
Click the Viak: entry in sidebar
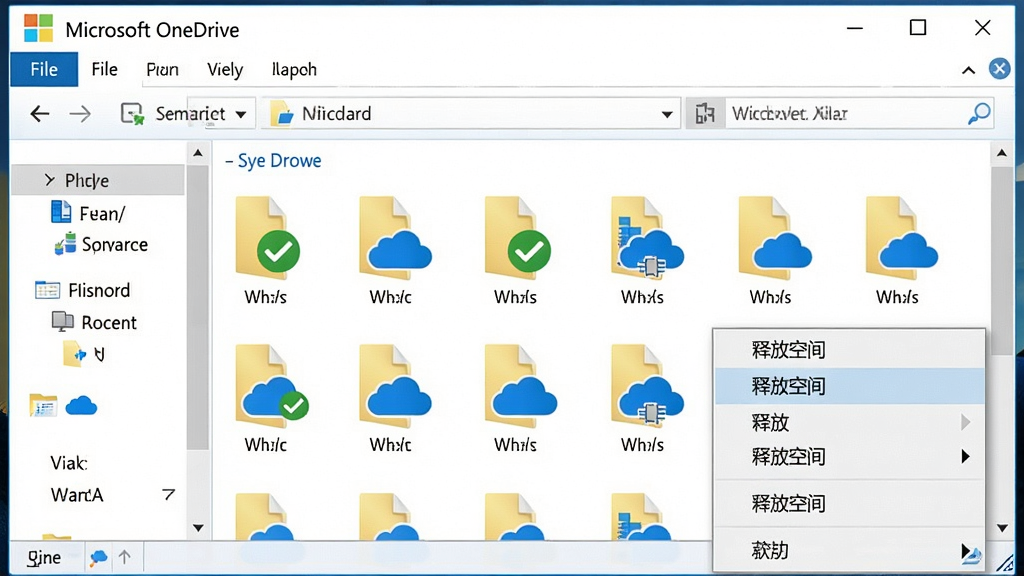(x=69, y=463)
